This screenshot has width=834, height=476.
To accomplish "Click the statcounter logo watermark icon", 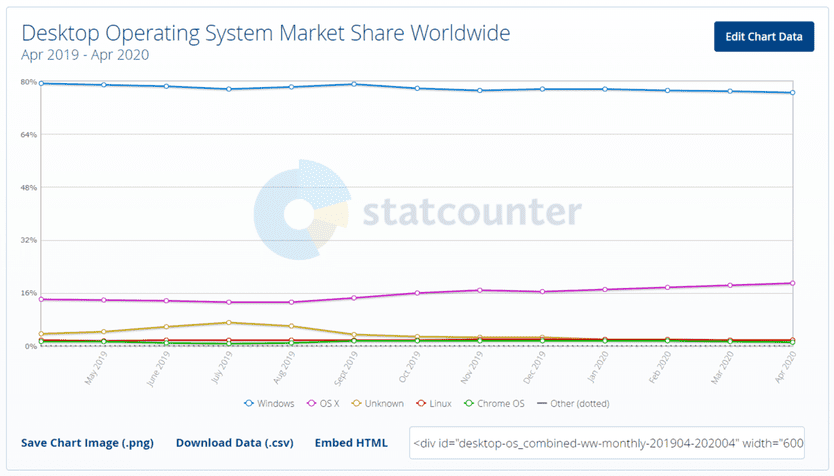I will [294, 212].
